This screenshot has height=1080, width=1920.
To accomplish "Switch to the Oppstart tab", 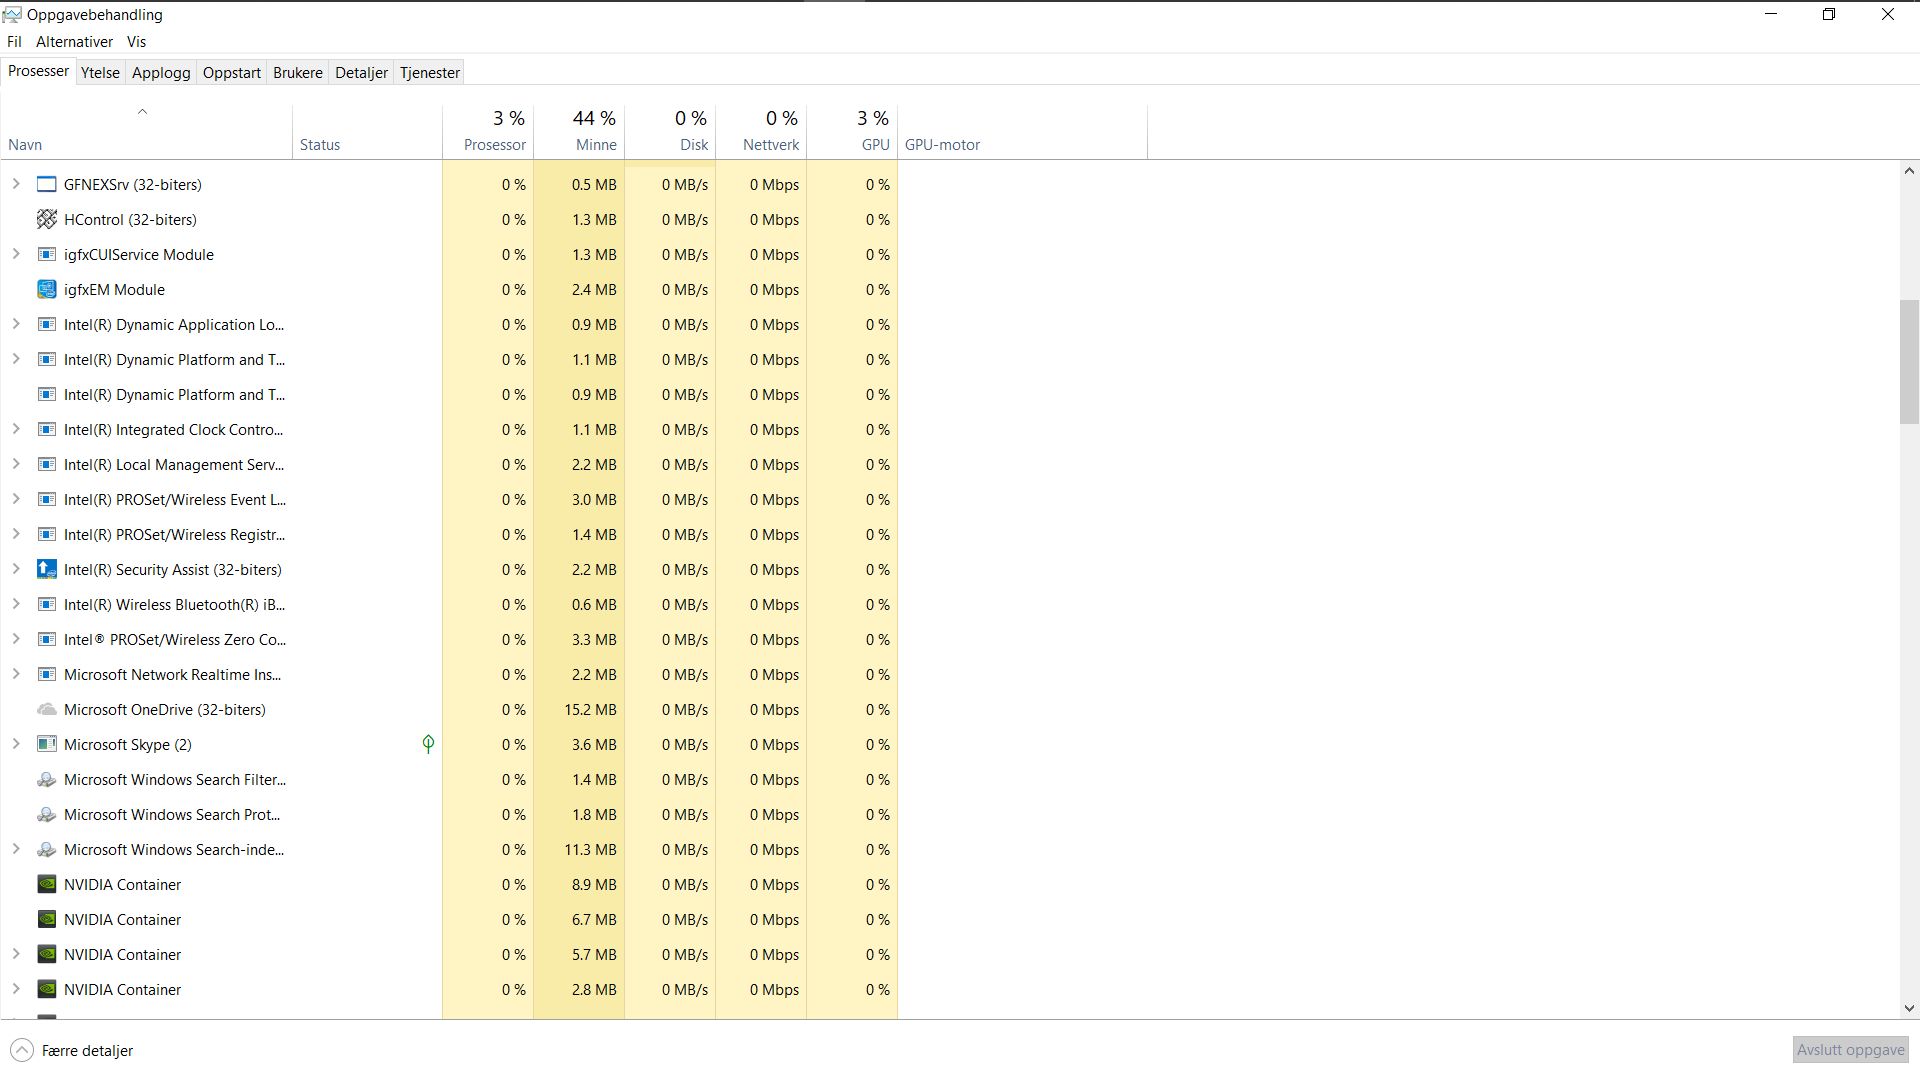I will click(x=232, y=73).
